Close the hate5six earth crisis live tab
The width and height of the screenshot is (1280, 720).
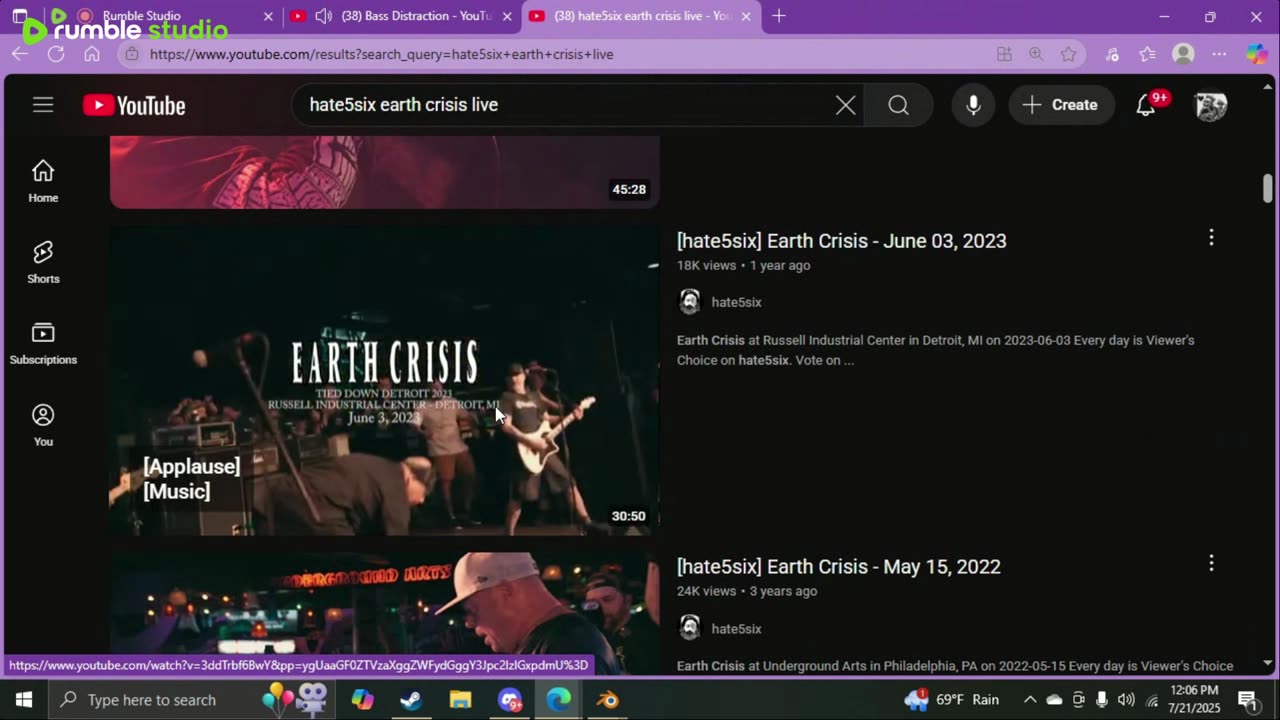tap(746, 16)
